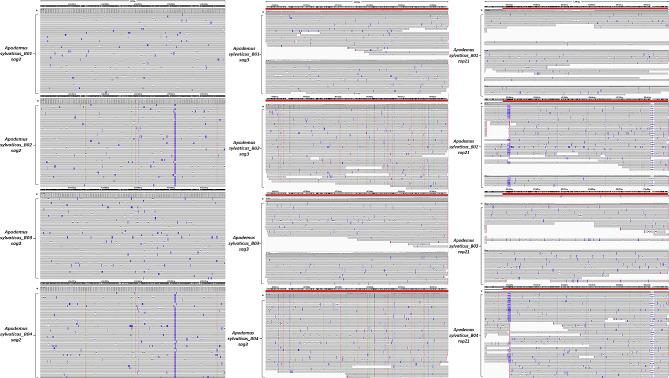Click the 'Apodemus sylvaticus_B02 seg2' track label

click(17, 145)
